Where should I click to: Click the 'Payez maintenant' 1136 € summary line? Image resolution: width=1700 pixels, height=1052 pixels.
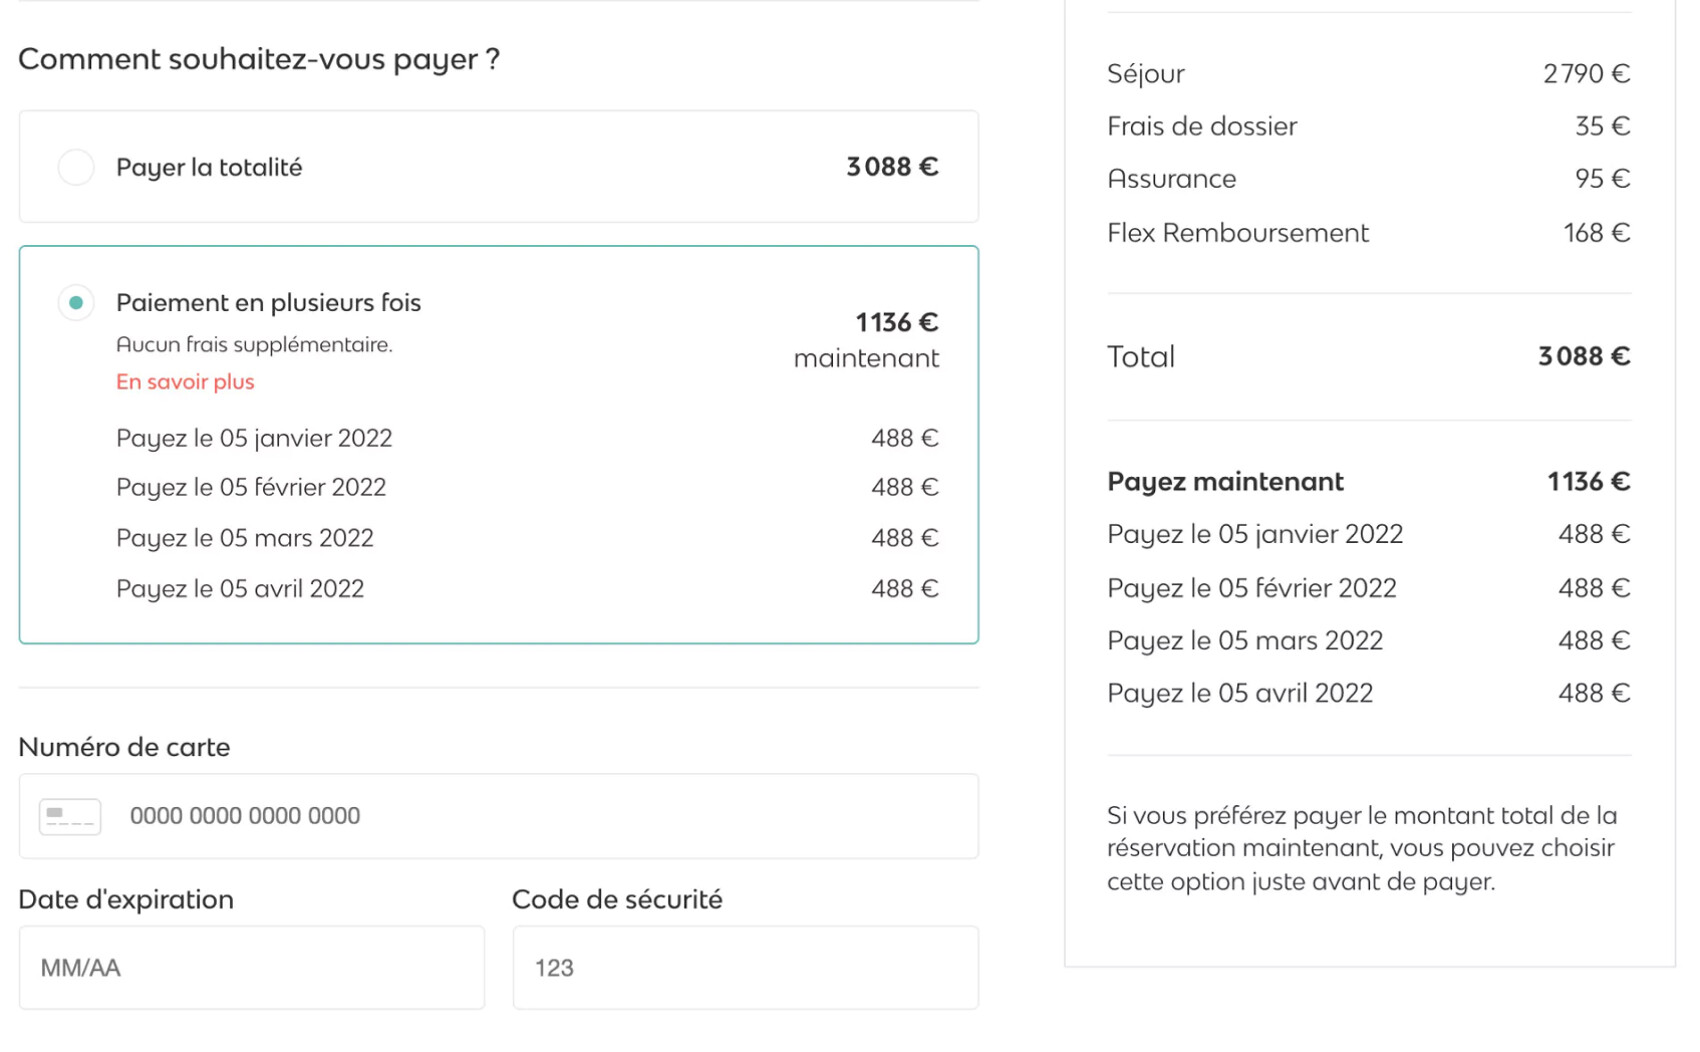(1360, 481)
